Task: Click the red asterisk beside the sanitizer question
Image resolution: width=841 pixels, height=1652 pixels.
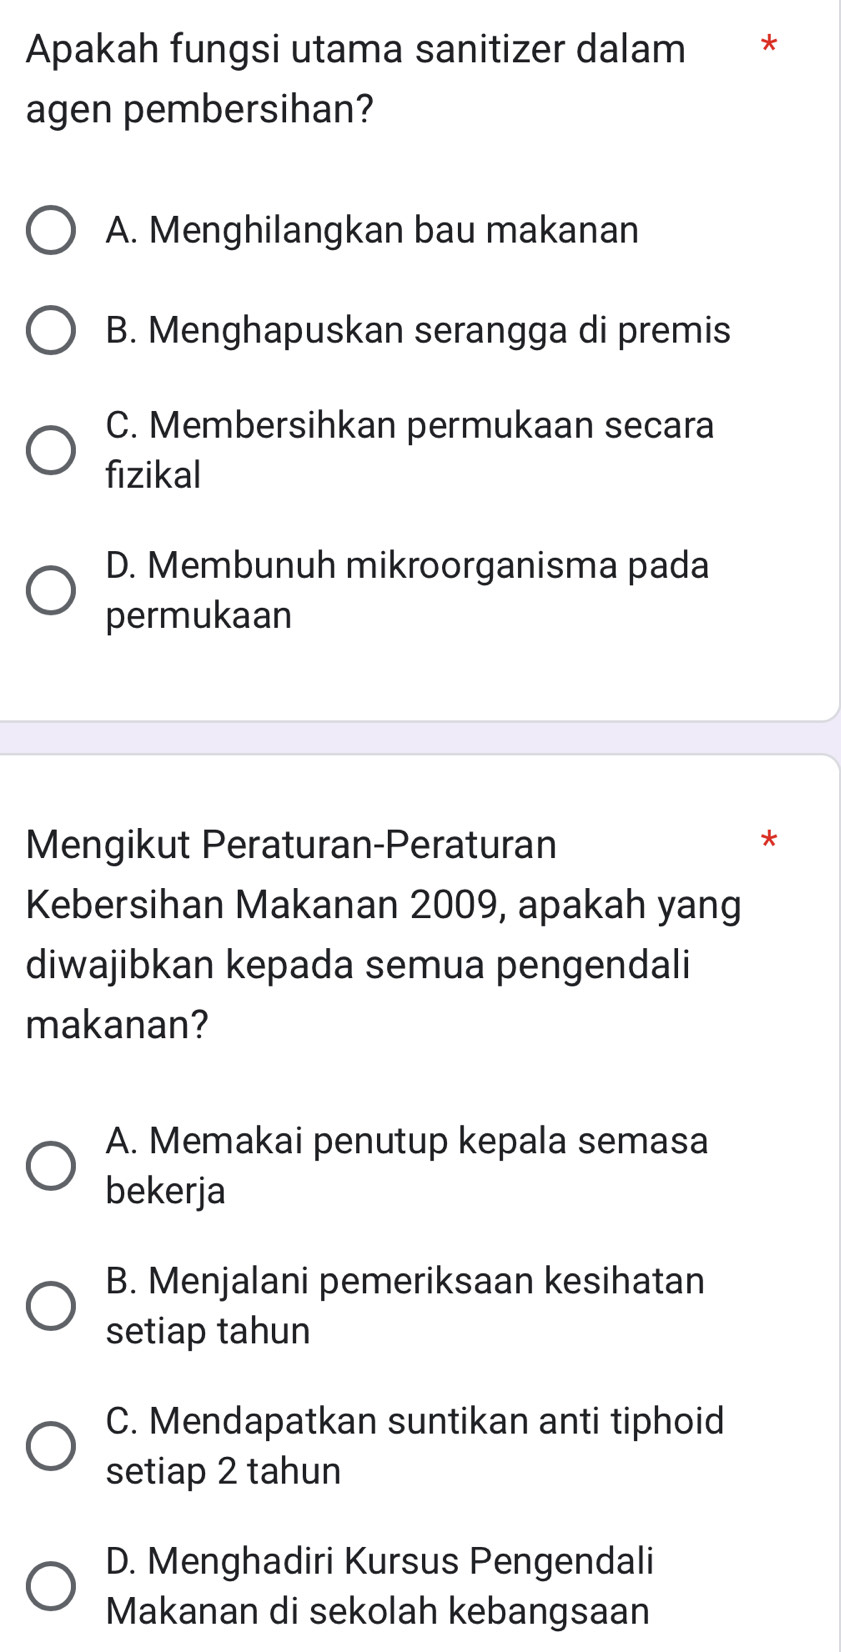Action: [x=767, y=45]
